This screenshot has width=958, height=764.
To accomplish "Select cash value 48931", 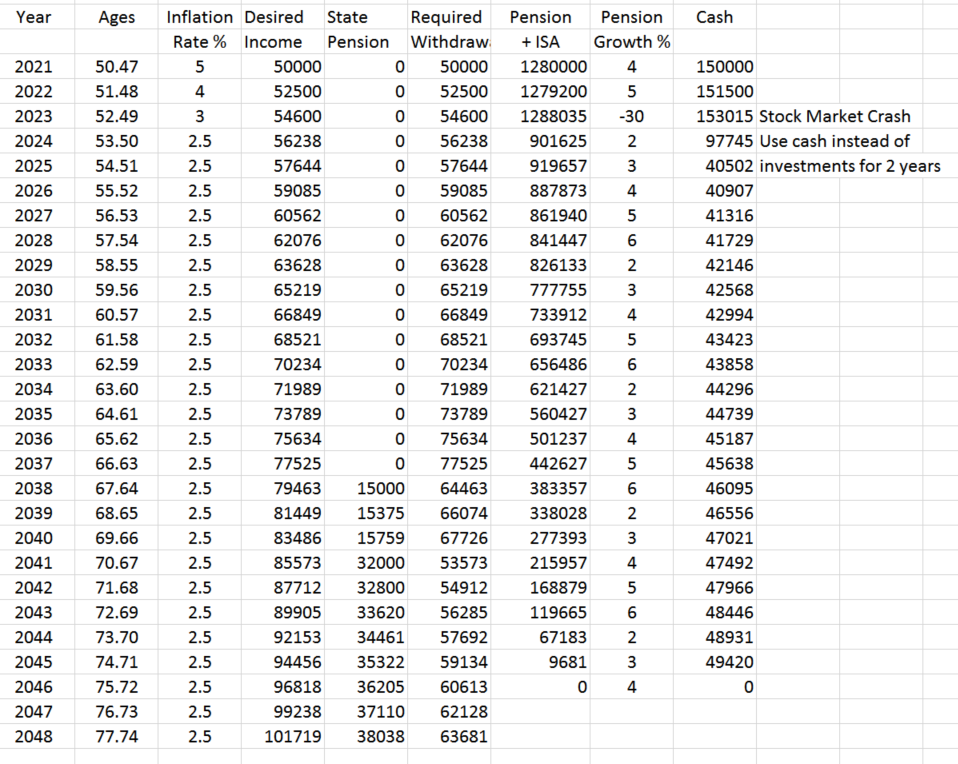I will pyautogui.click(x=714, y=637).
